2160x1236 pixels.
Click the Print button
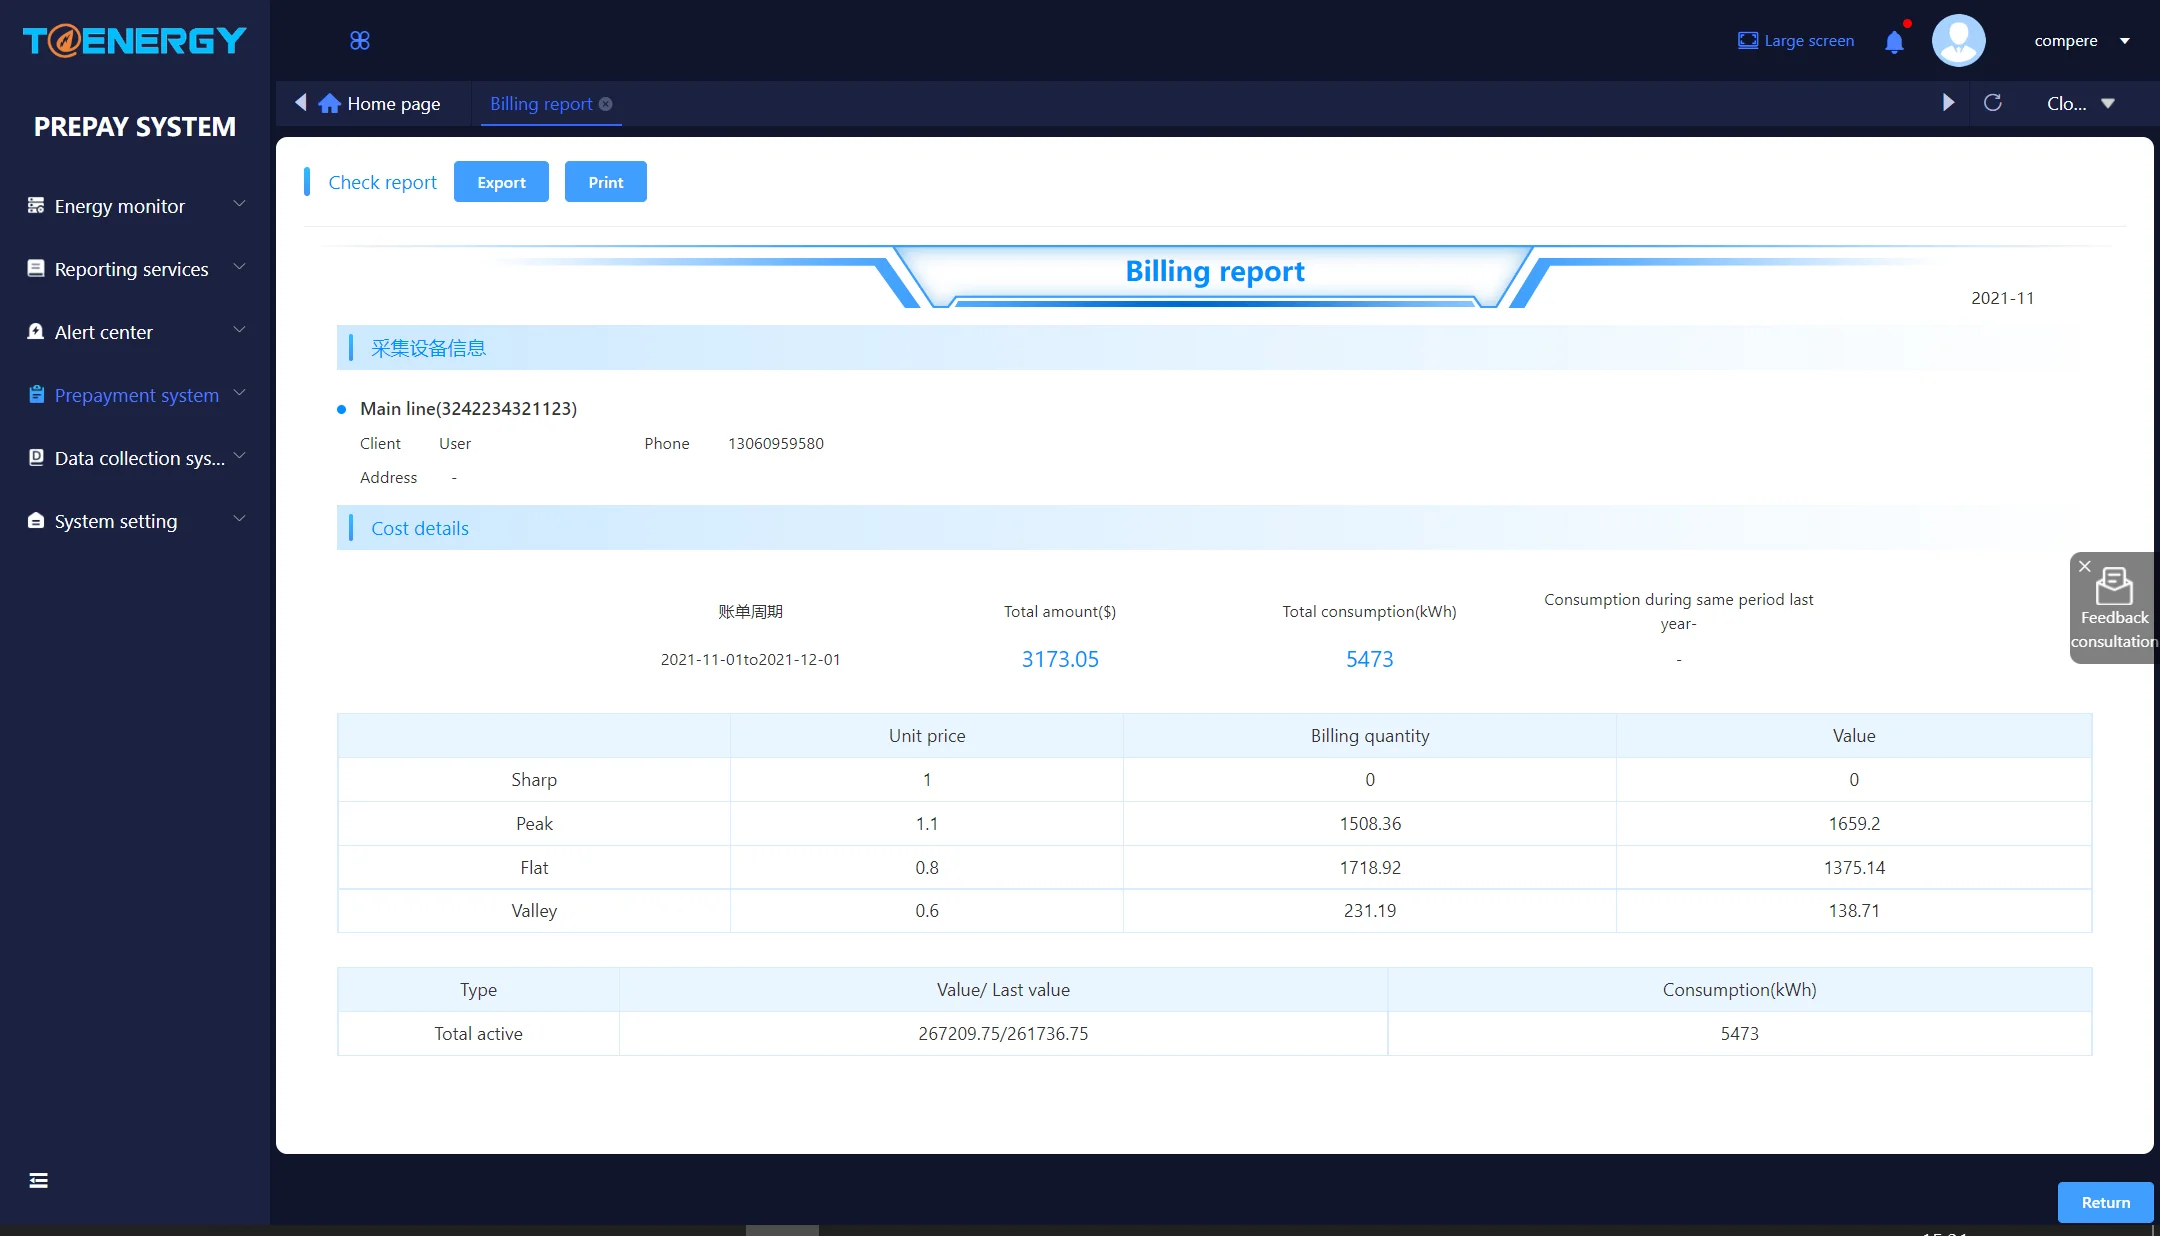coord(605,182)
